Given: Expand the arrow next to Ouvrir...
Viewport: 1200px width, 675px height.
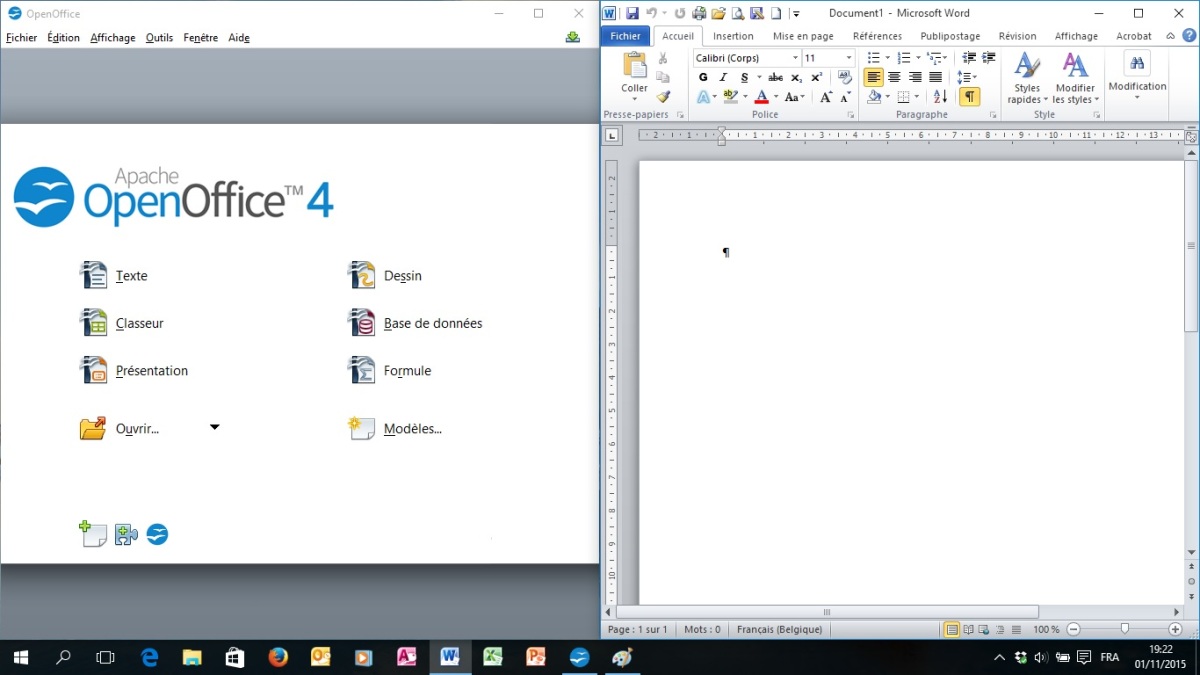Looking at the screenshot, I should coord(214,428).
